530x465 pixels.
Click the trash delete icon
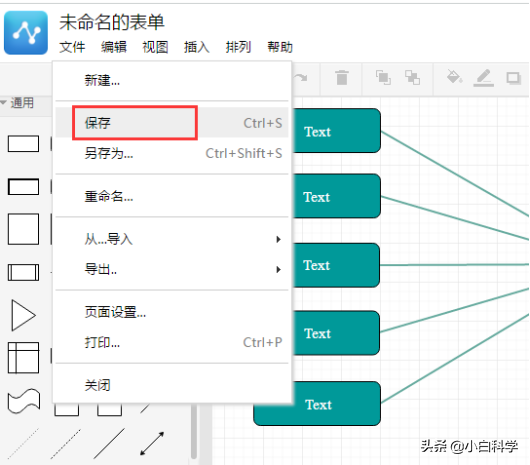[x=342, y=77]
